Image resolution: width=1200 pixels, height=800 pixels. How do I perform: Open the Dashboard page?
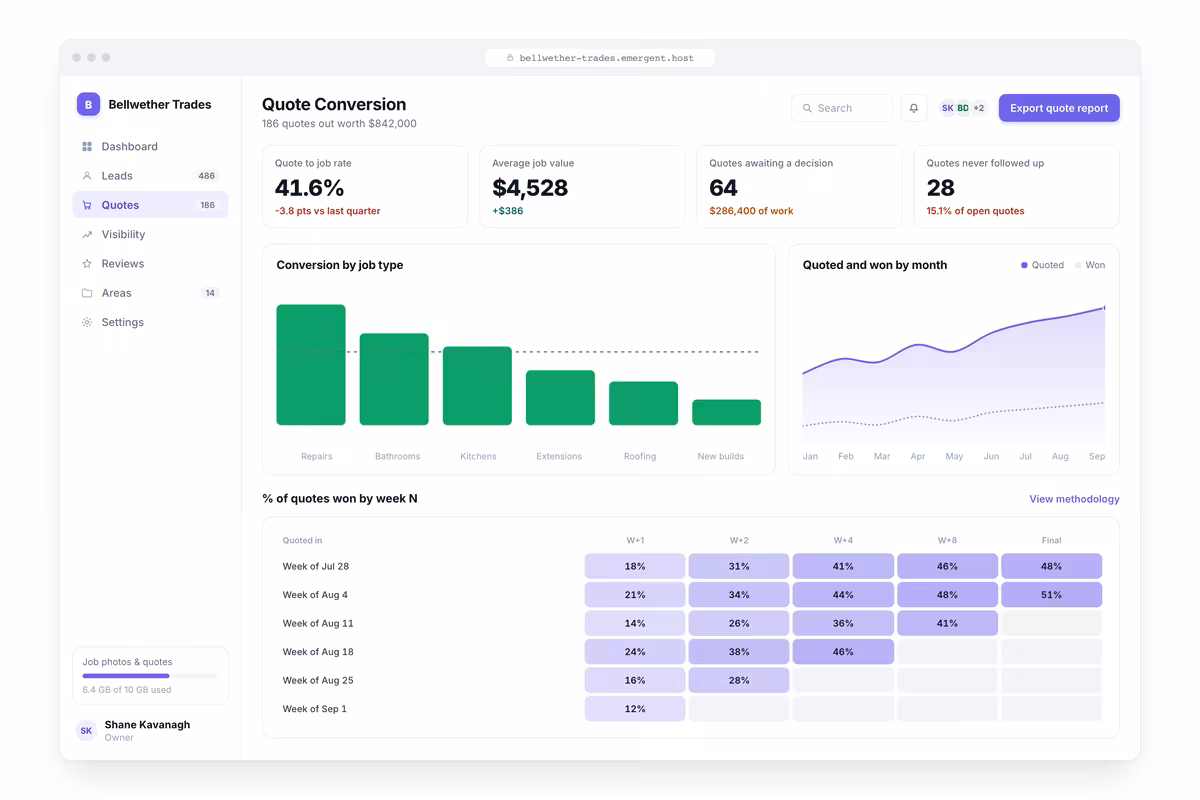pyautogui.click(x=150, y=147)
